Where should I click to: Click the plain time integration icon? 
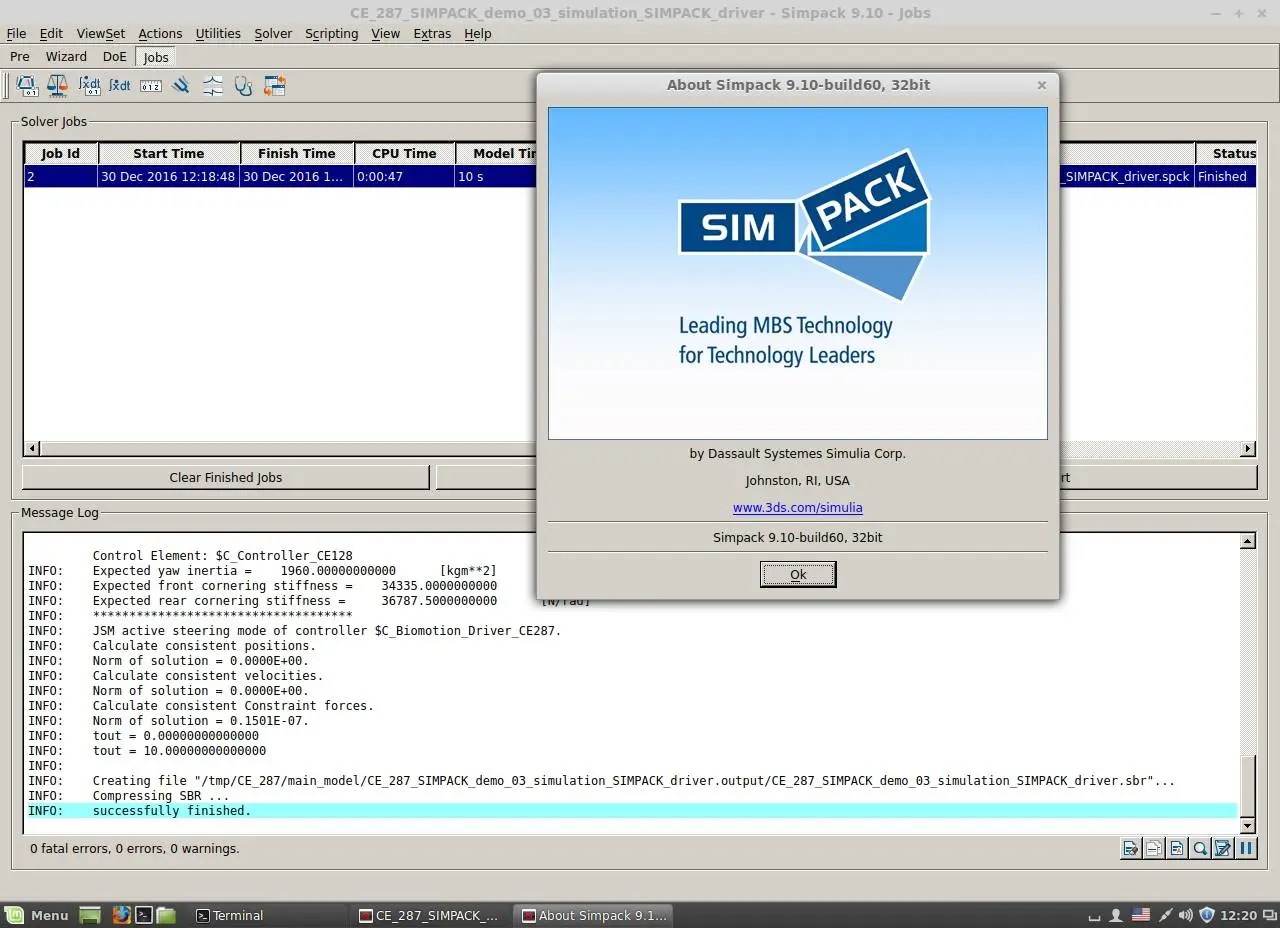(120, 86)
